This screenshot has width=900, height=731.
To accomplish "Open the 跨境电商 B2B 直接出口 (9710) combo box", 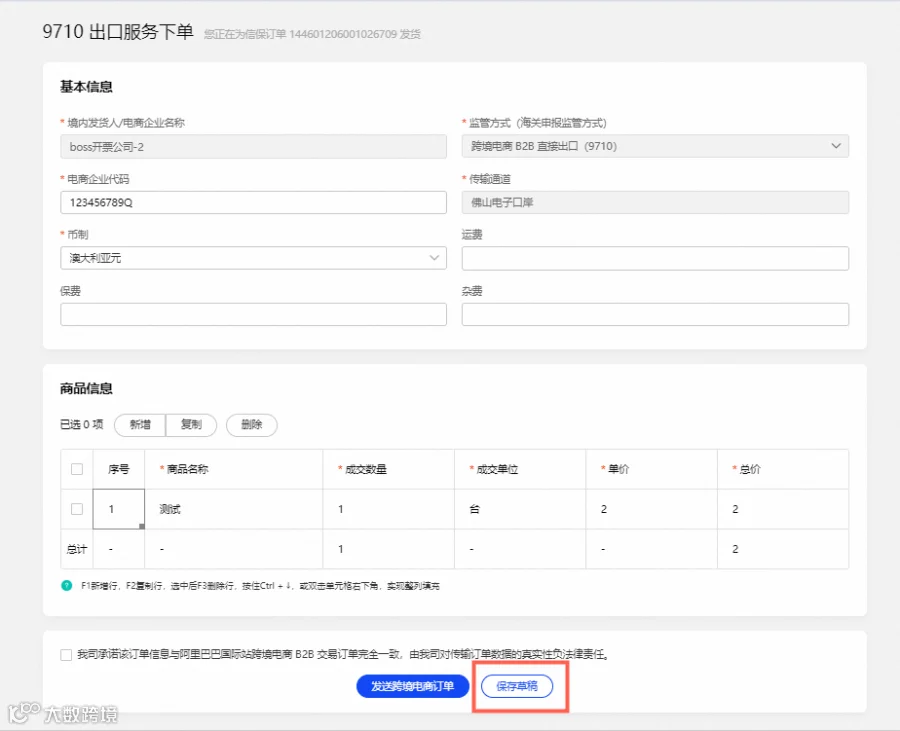I will (x=655, y=146).
